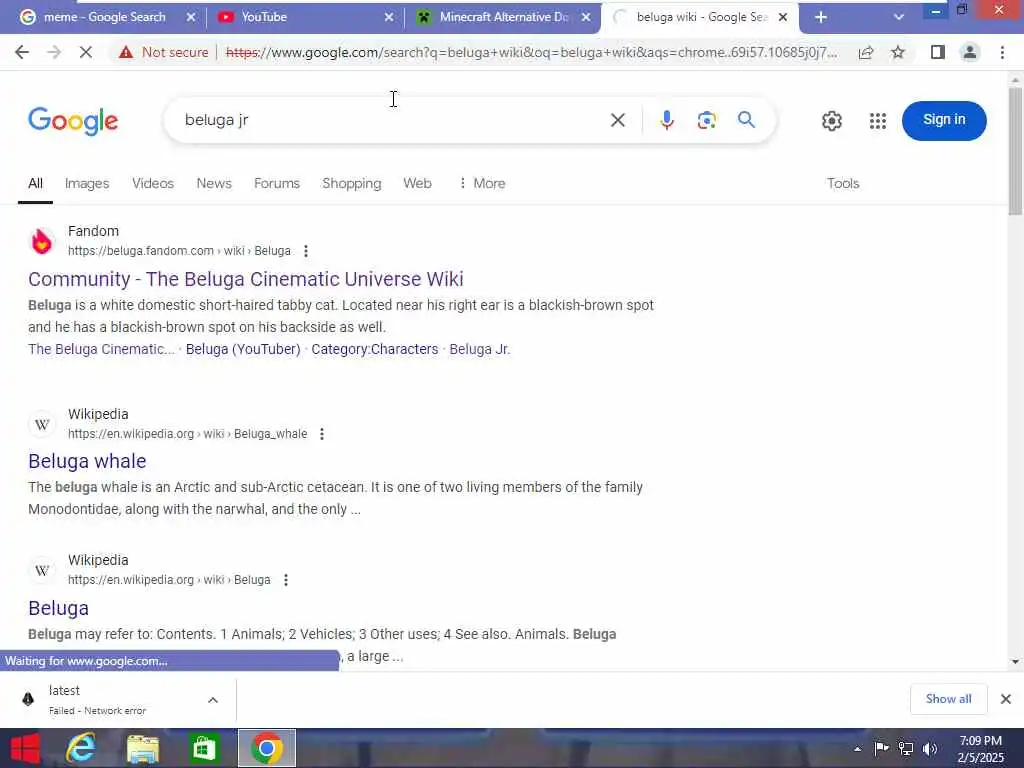Stop loading the page
Viewport: 1024px width, 768px height.
(86, 52)
